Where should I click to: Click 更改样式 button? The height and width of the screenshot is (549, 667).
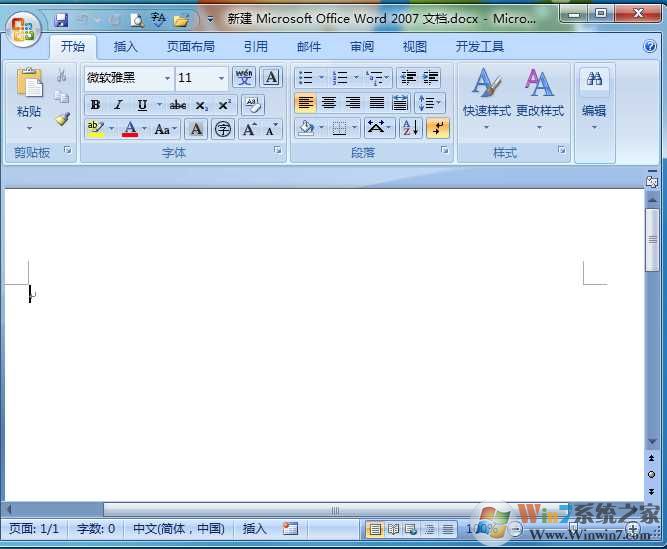click(x=540, y=99)
